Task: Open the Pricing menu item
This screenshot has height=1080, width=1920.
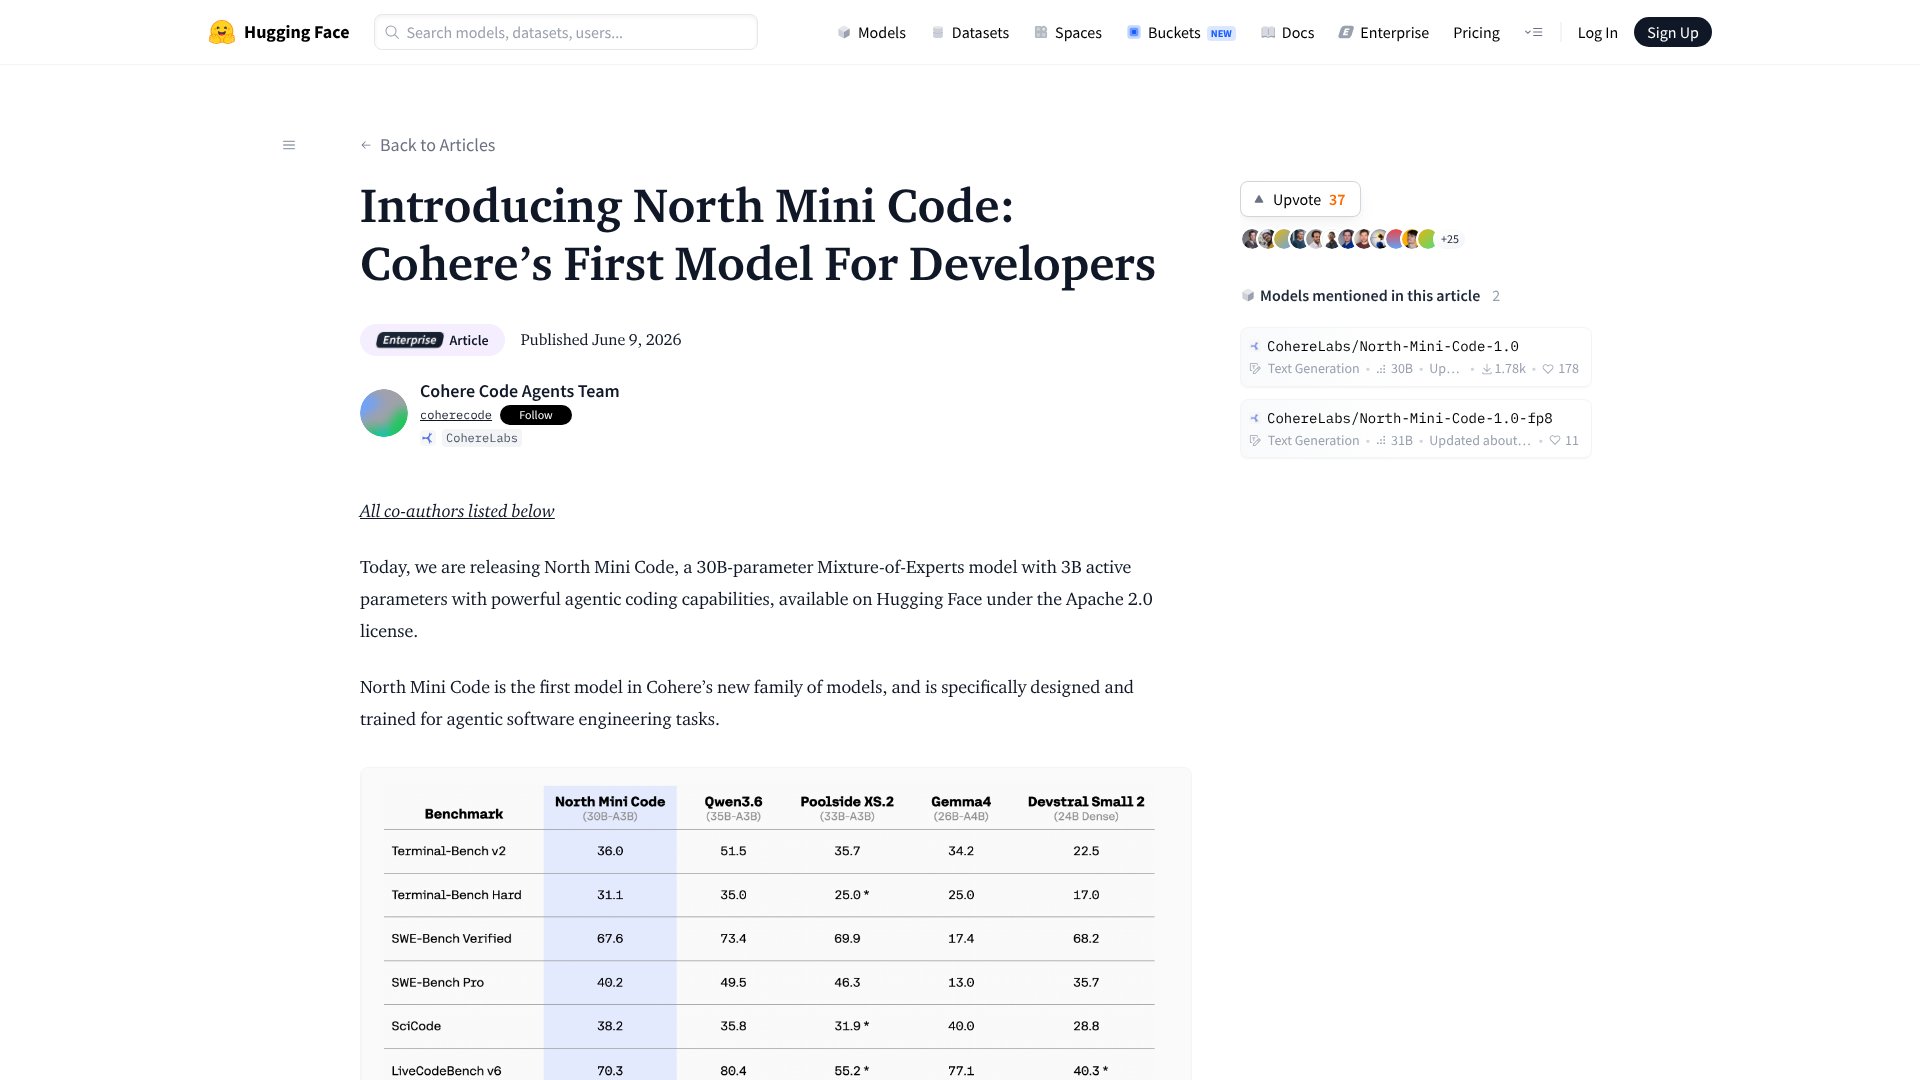Action: click(x=1476, y=32)
